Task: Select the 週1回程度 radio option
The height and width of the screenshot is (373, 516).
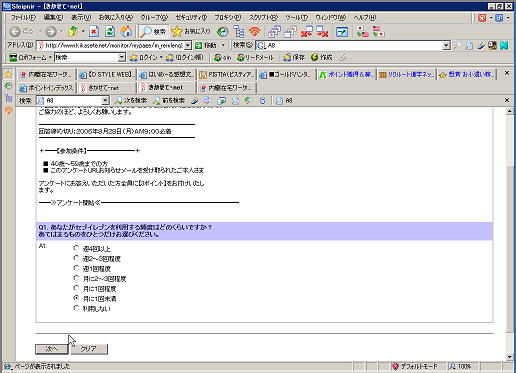Action: [x=76, y=268]
